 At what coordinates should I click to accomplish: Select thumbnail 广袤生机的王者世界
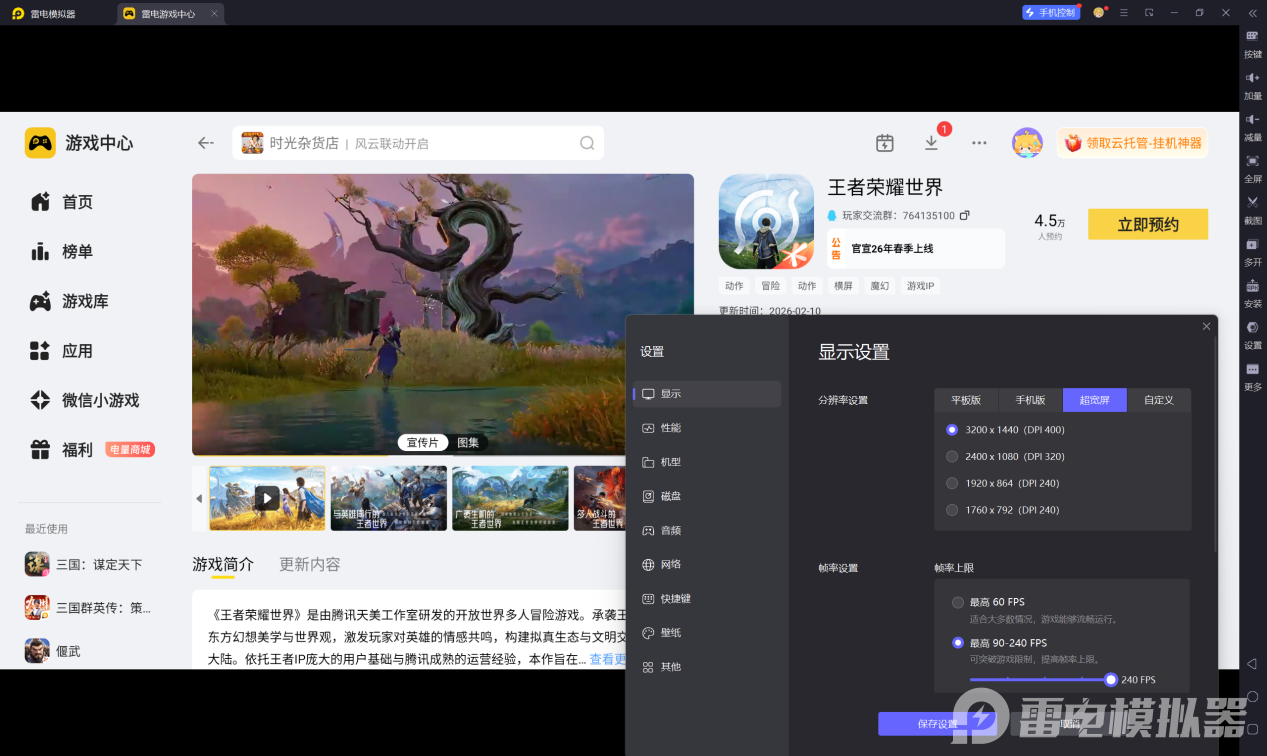pos(510,497)
